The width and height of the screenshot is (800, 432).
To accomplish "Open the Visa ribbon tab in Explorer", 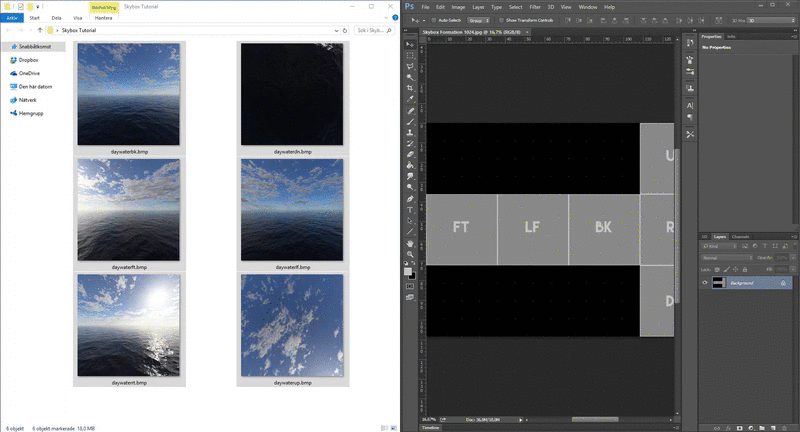I will [x=78, y=18].
